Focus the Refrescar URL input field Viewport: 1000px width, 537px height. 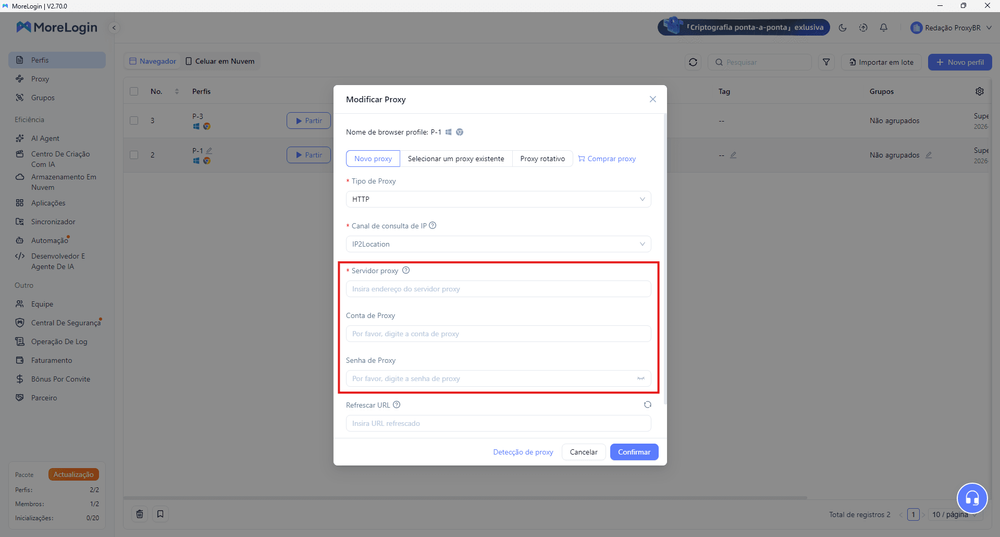[498, 423]
